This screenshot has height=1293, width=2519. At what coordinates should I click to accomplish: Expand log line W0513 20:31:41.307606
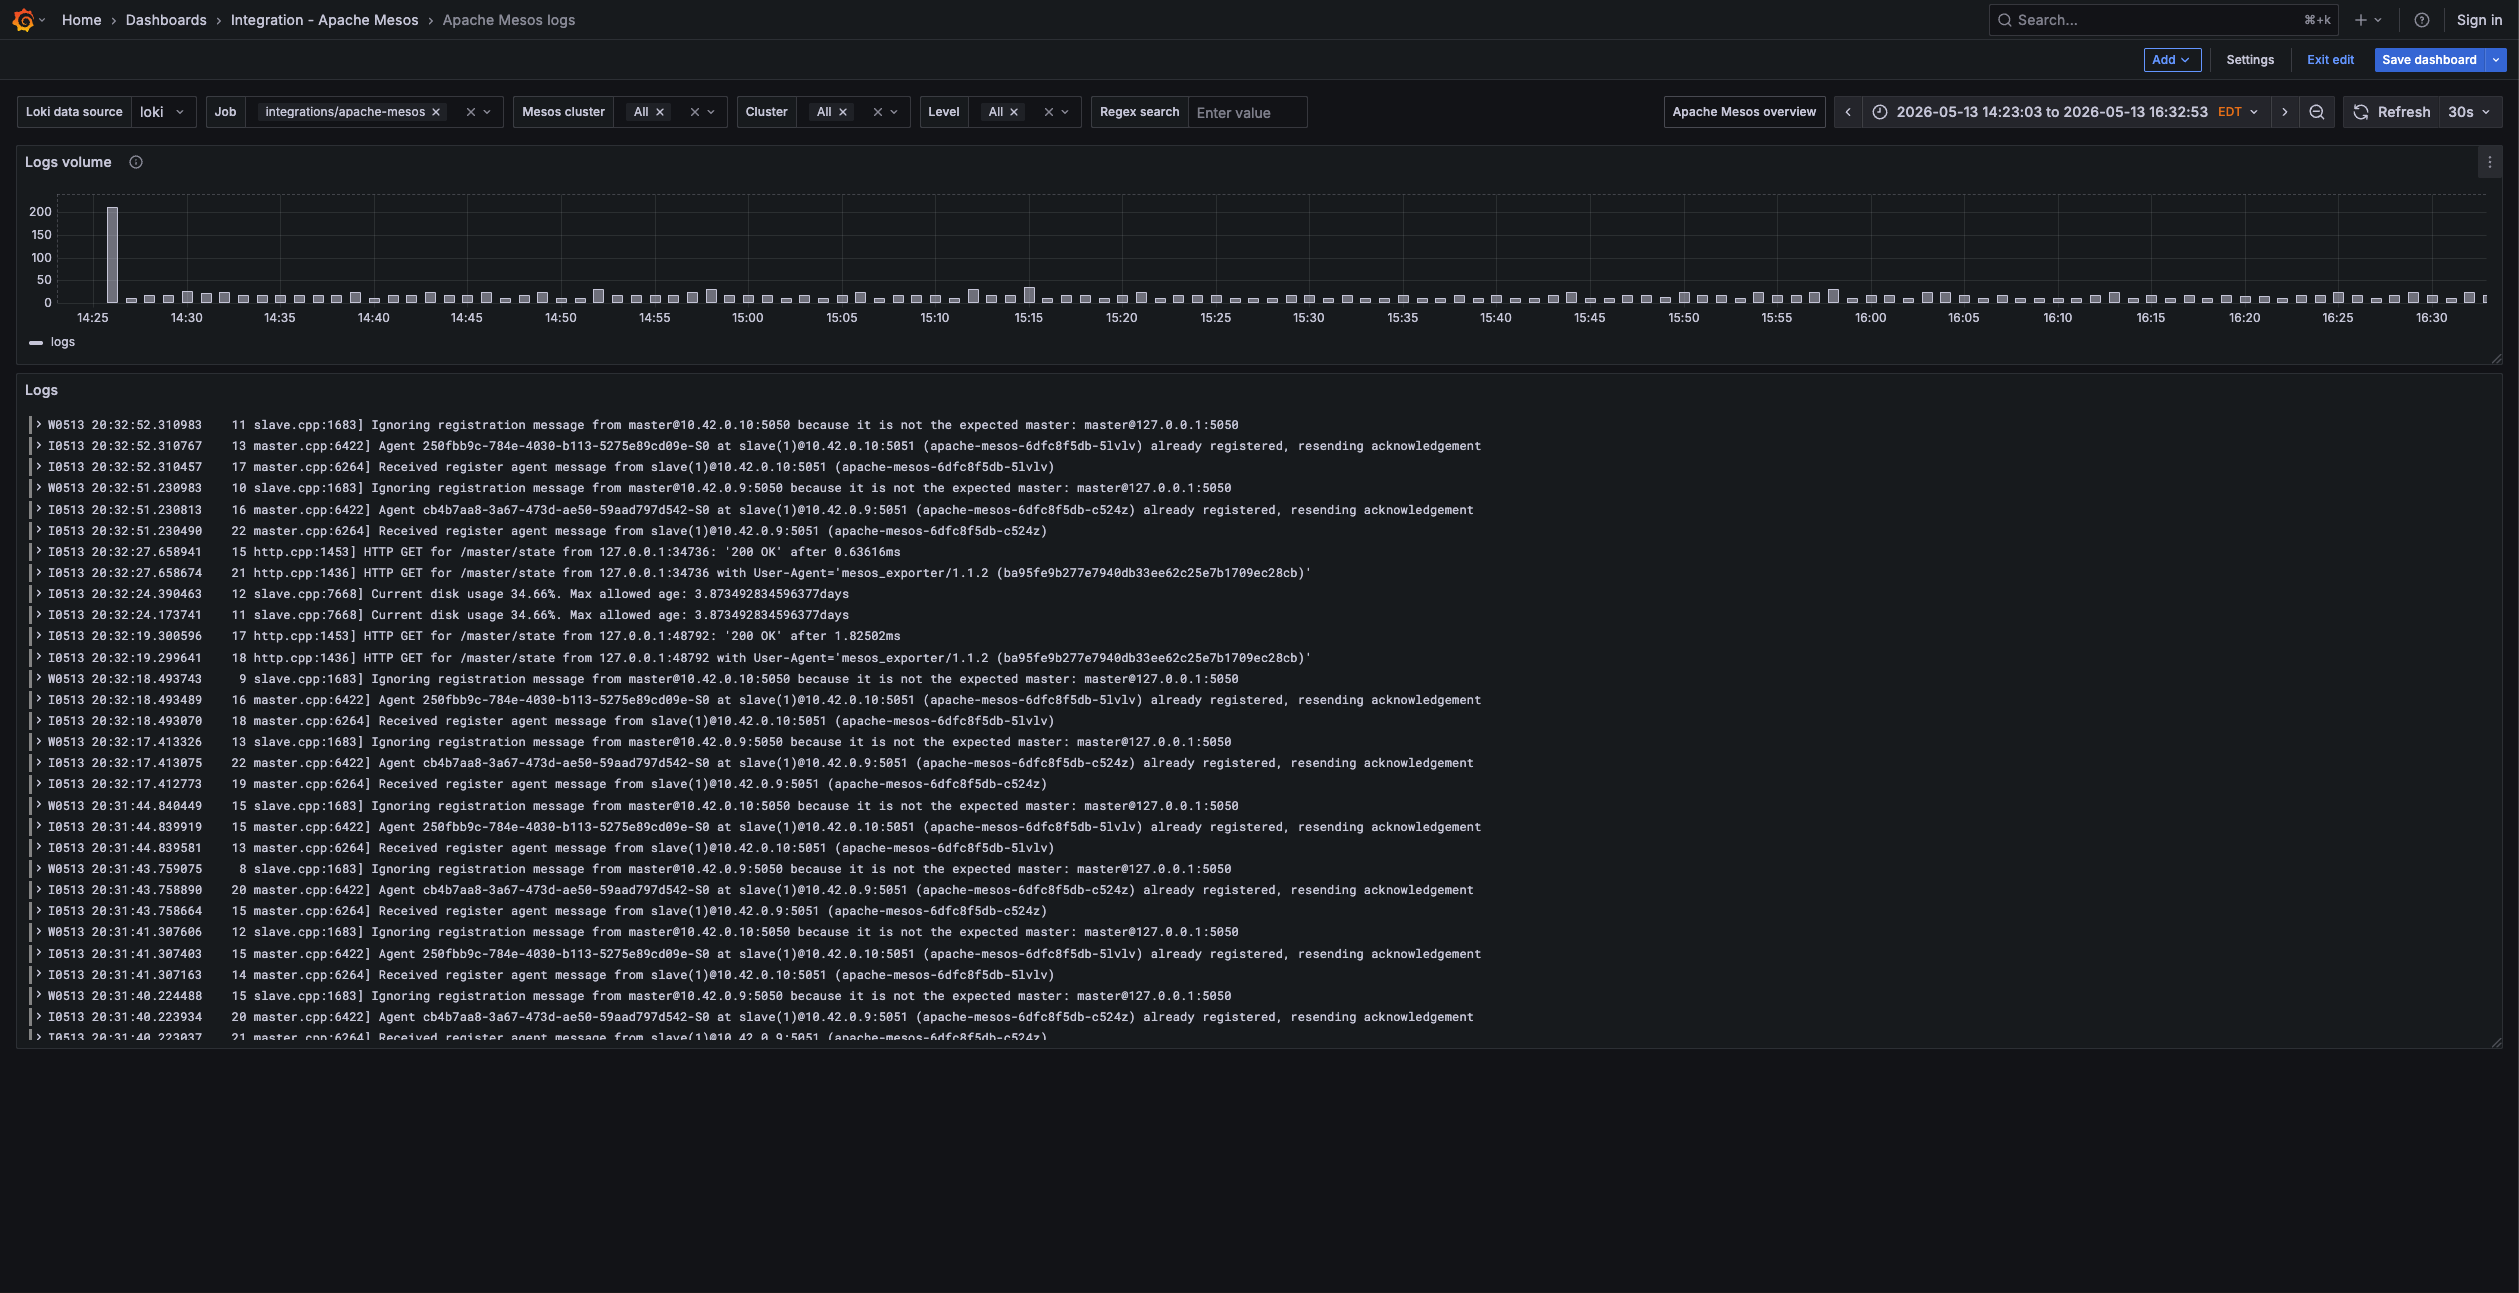pos(38,932)
